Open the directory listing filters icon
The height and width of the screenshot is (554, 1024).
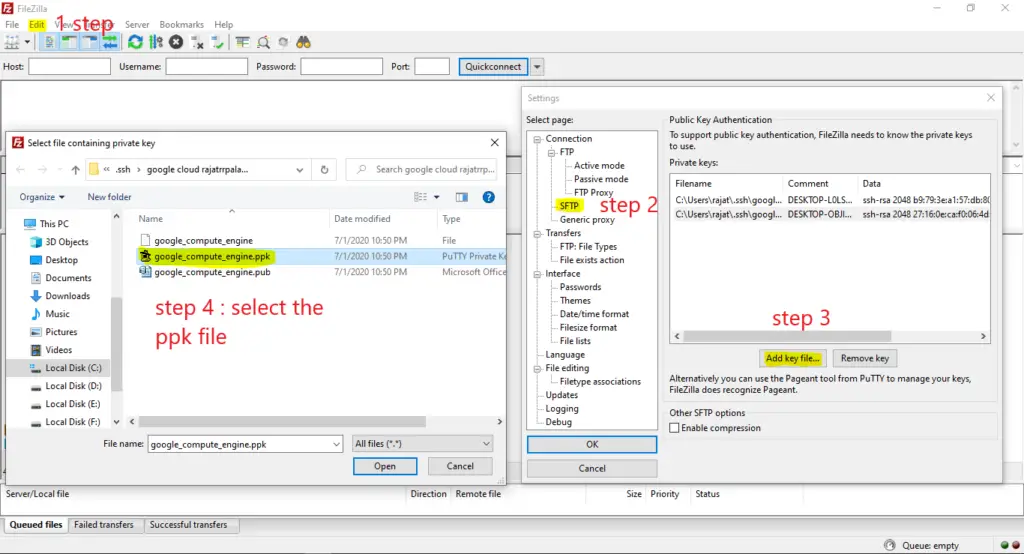point(242,42)
